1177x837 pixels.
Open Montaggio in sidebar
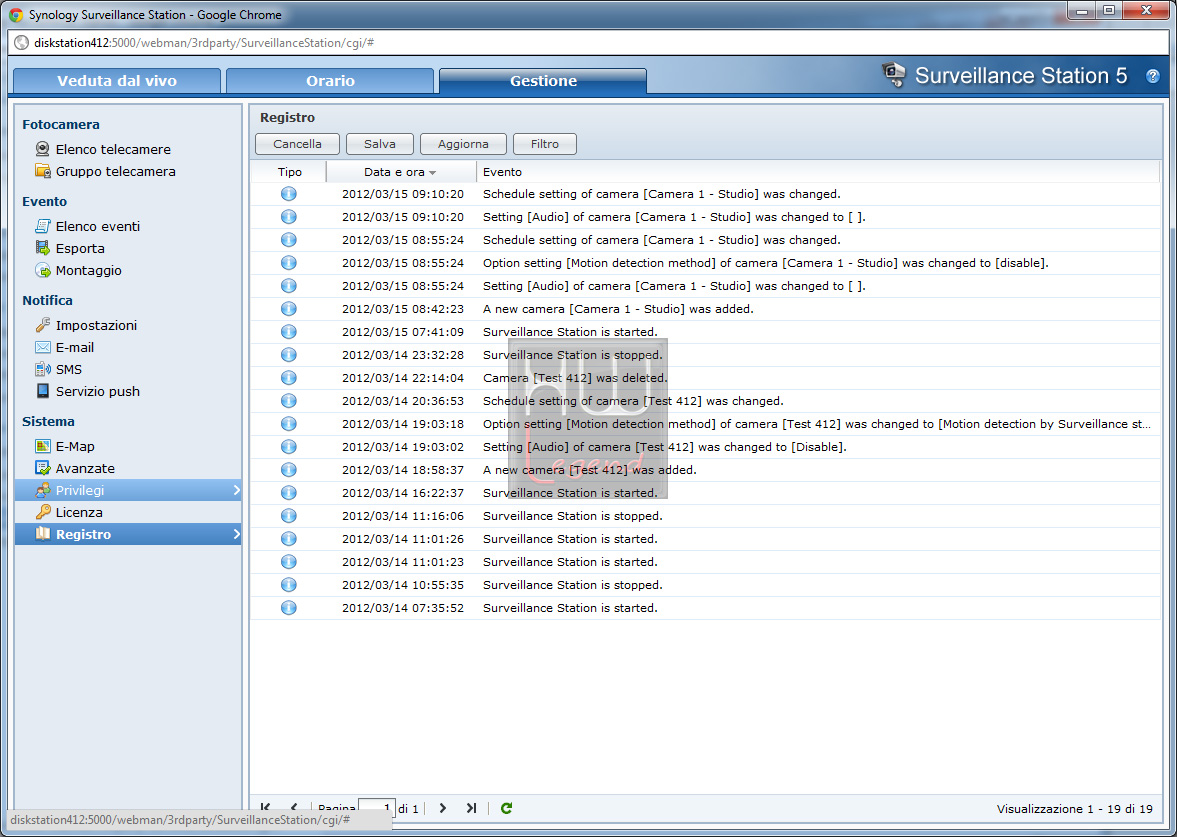[89, 270]
